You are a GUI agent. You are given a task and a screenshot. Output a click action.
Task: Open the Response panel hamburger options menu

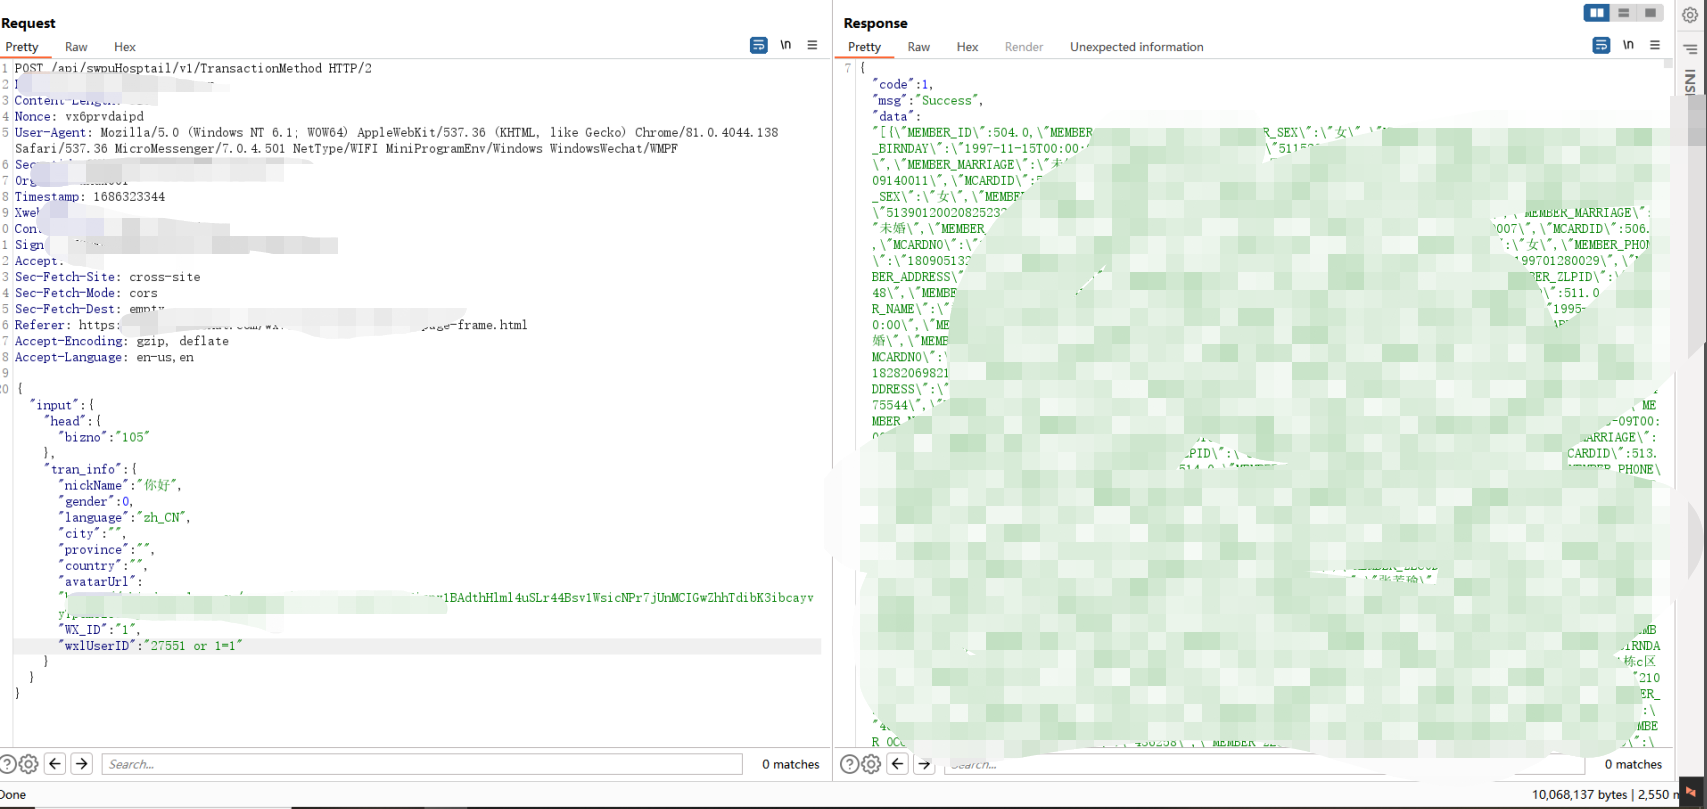[x=1655, y=45]
